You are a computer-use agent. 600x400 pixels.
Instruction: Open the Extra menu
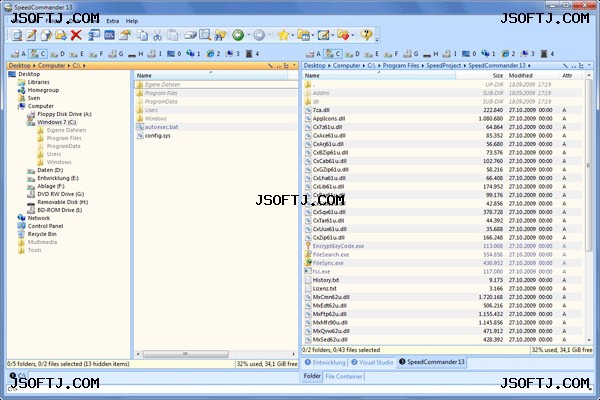tap(112, 21)
